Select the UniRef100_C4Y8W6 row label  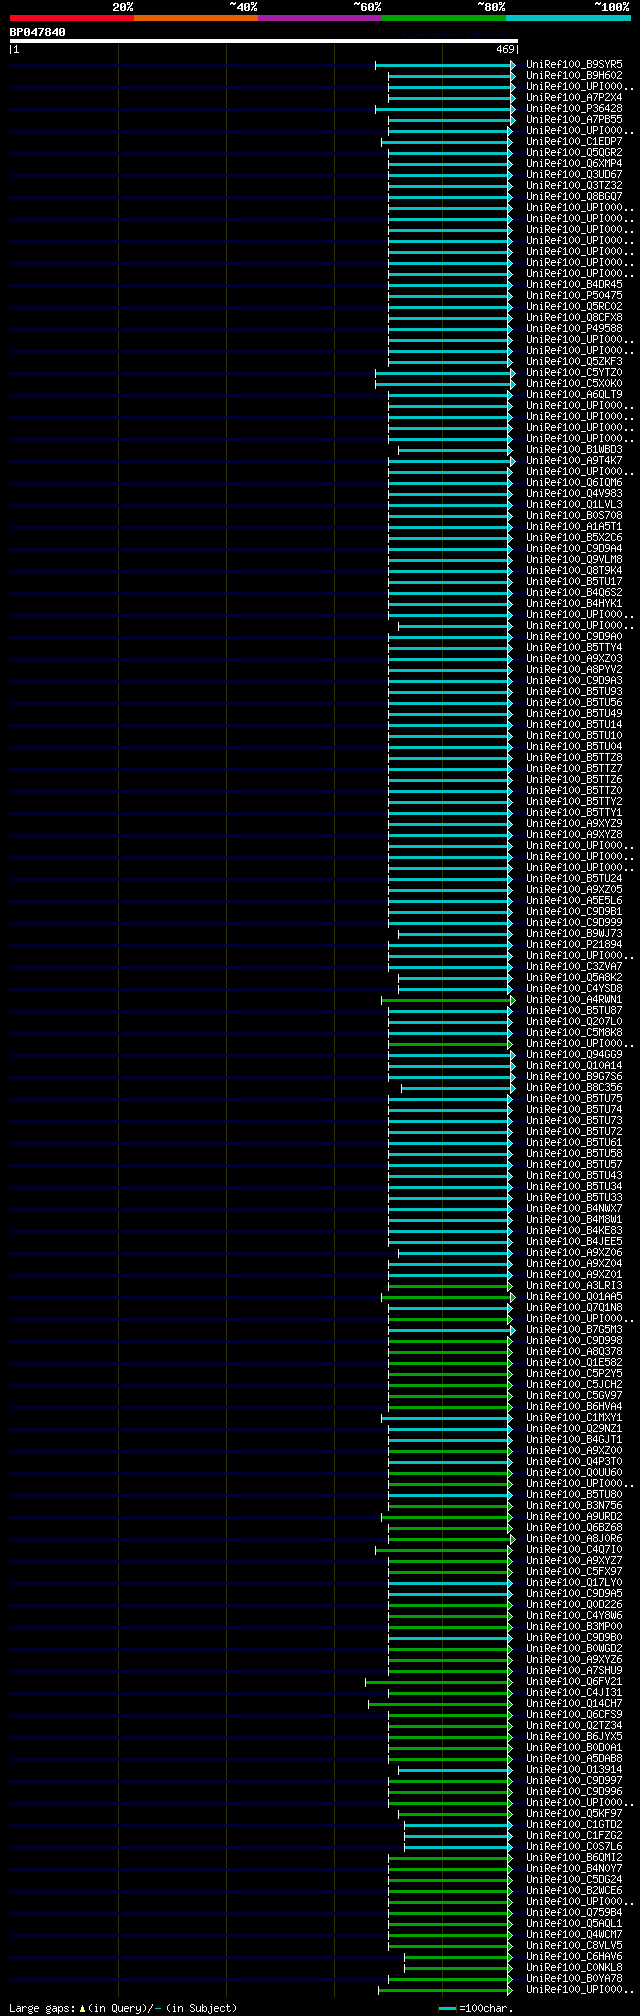(574, 1615)
